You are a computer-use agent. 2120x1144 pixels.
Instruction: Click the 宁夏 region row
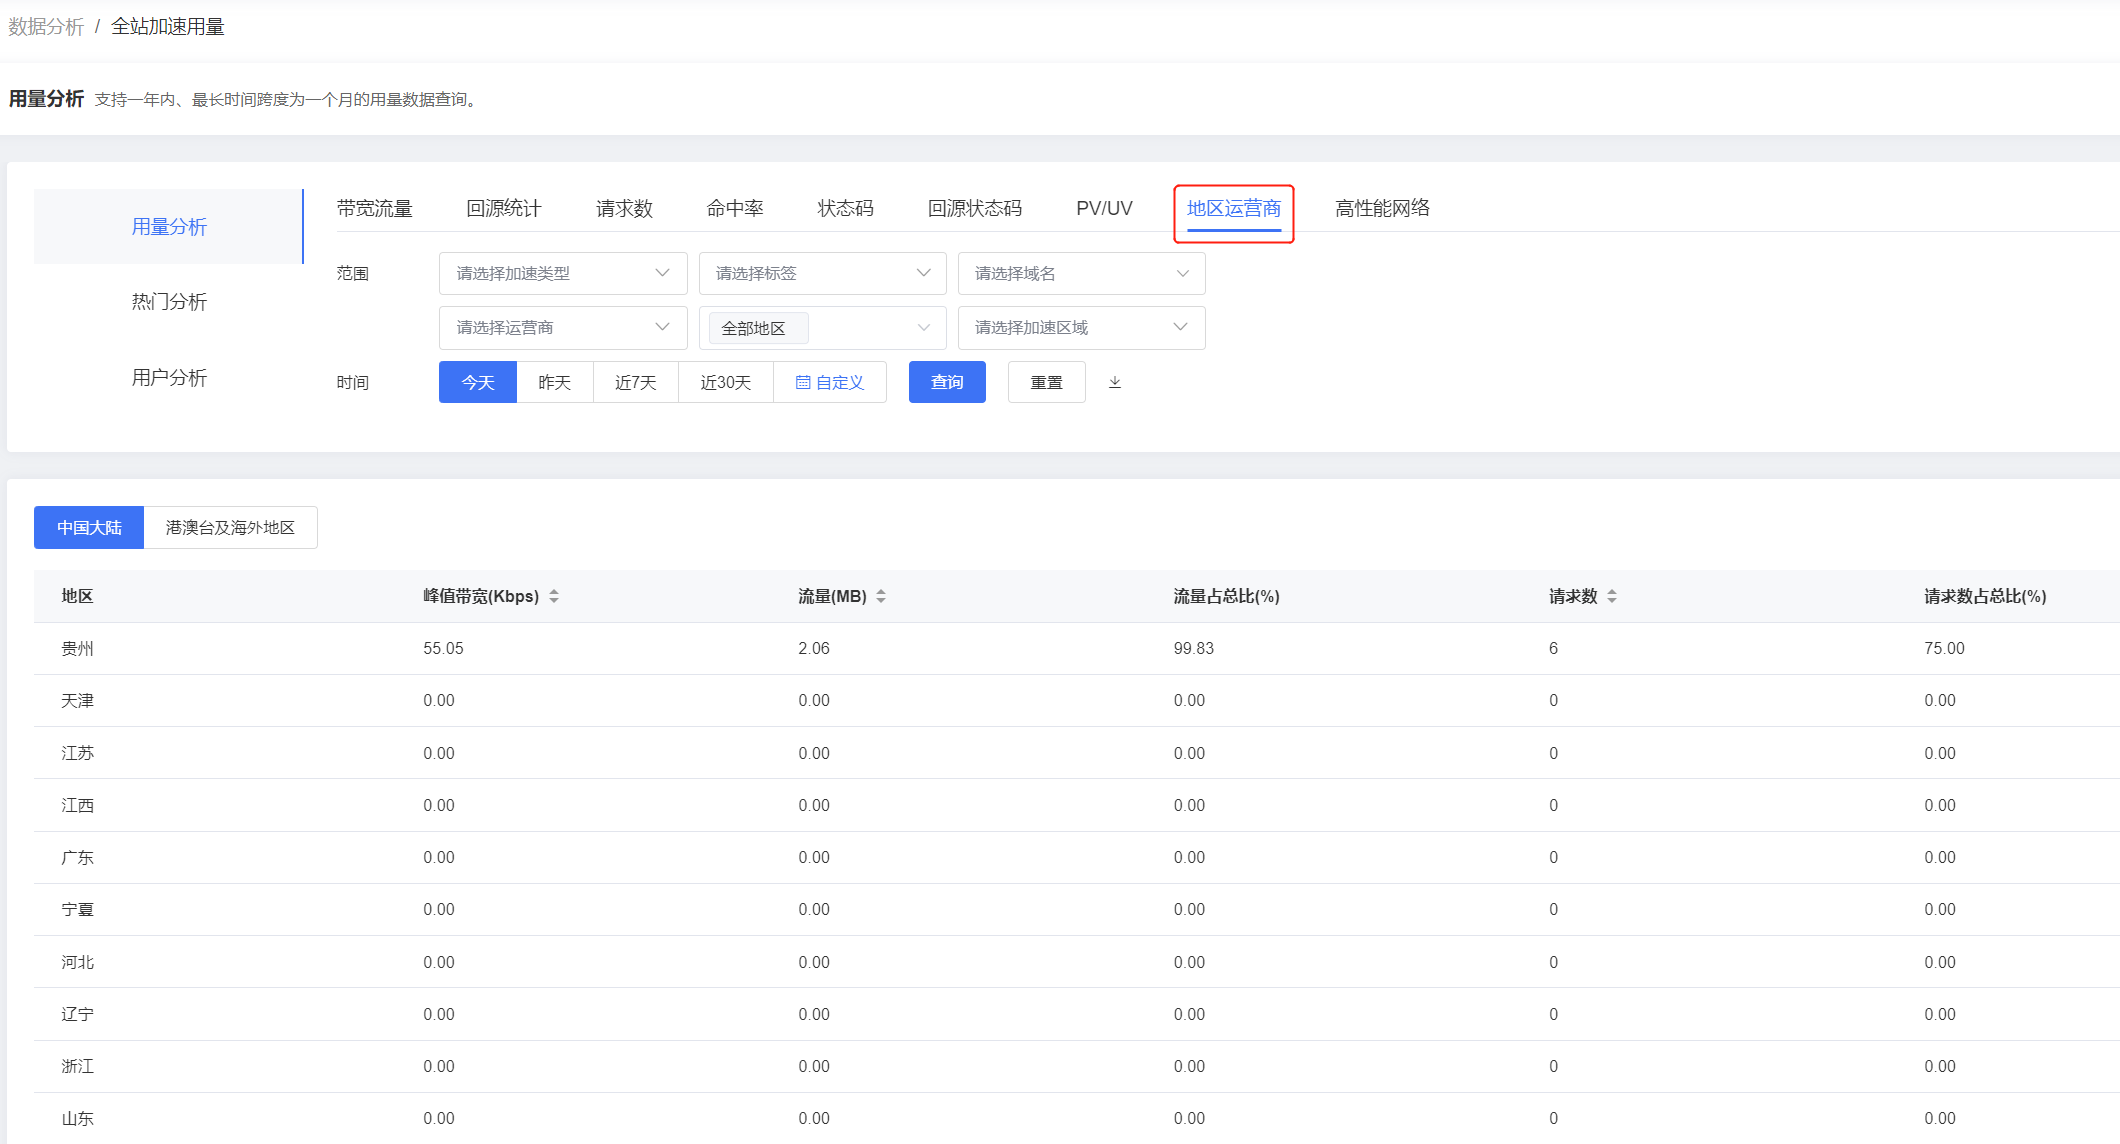[1077, 909]
